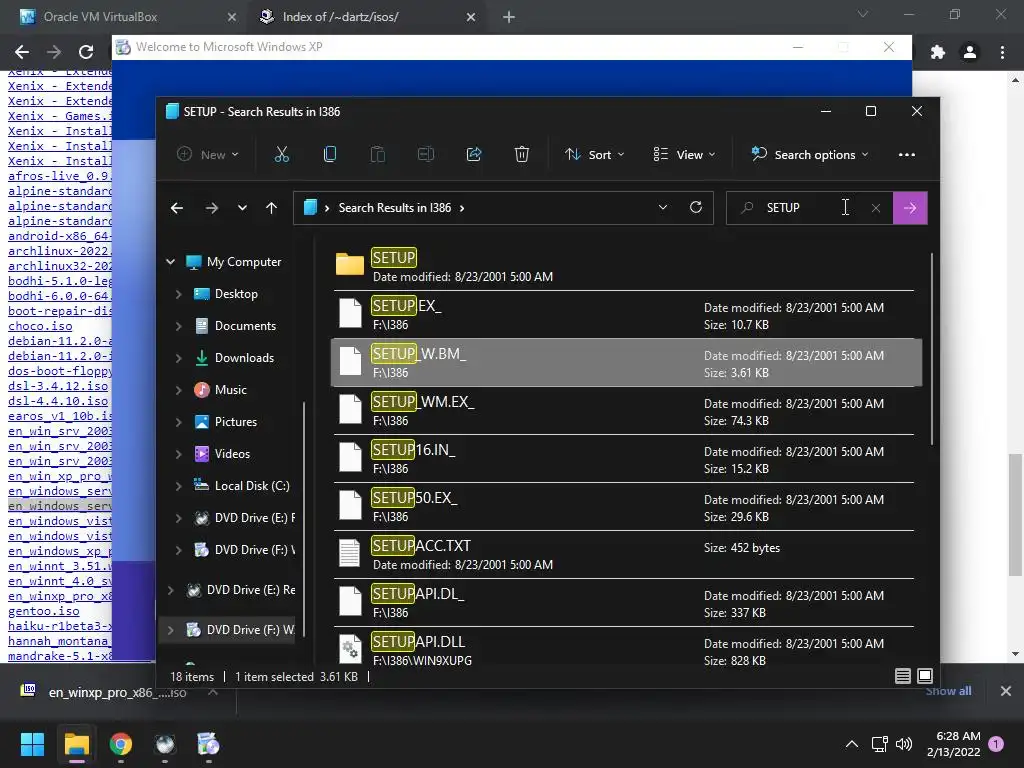The image size is (1024, 768).
Task: Open the View dropdown
Action: pos(684,155)
